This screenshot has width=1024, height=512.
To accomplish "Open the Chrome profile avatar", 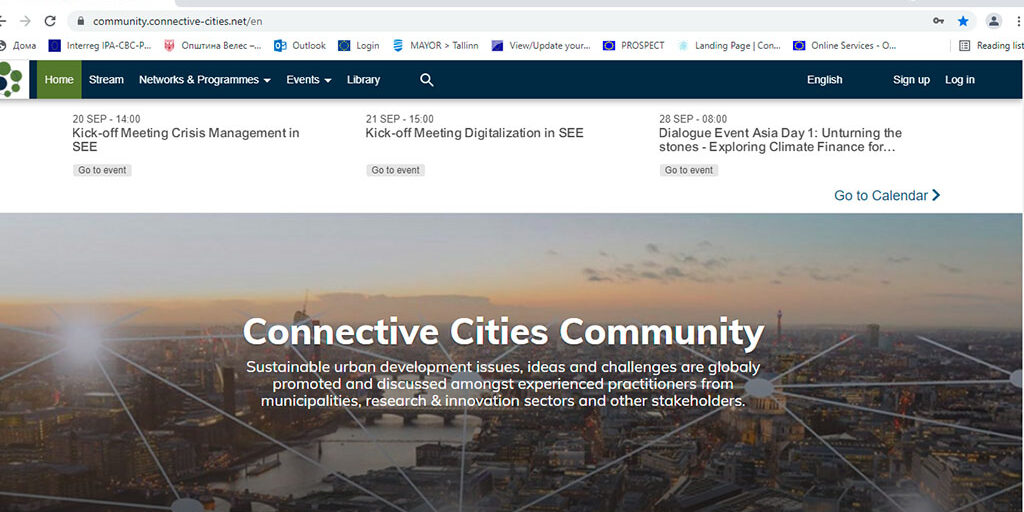I will [x=993, y=21].
